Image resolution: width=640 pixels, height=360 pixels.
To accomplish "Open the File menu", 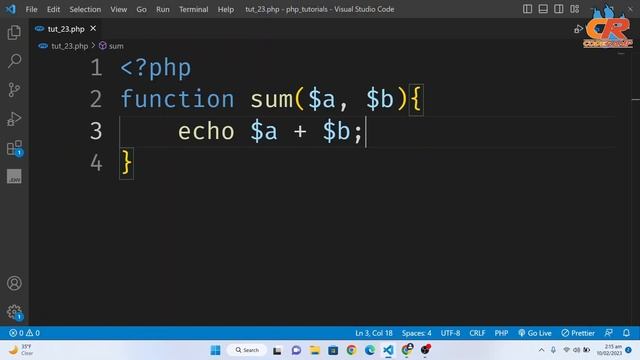I will click(x=31, y=9).
